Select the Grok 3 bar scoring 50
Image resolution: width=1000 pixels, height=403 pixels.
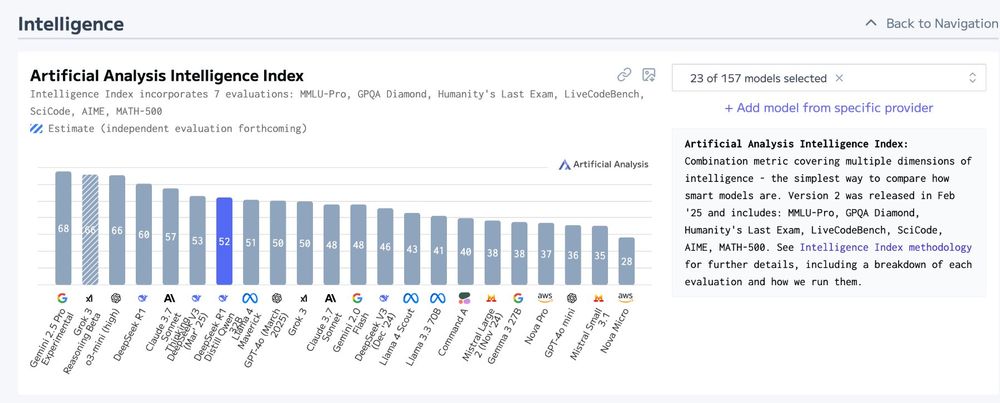304,243
